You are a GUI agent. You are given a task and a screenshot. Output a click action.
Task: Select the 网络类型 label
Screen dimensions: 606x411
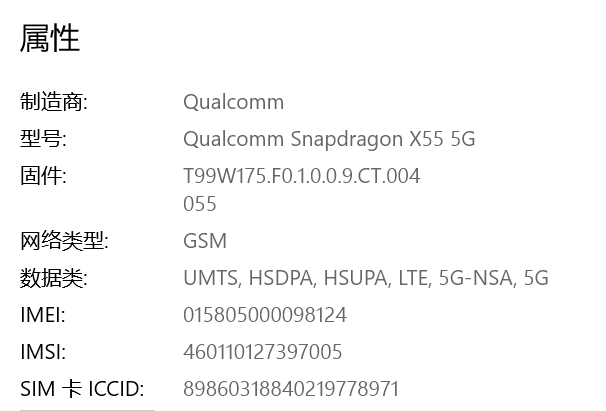(64, 241)
